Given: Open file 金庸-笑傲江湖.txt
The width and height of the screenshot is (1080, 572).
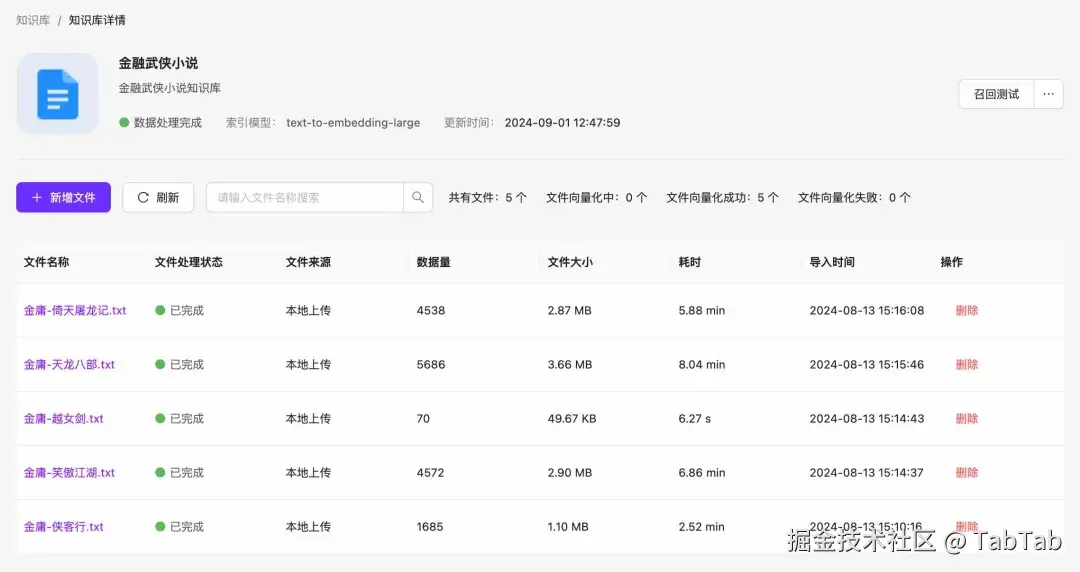Looking at the screenshot, I should [69, 473].
